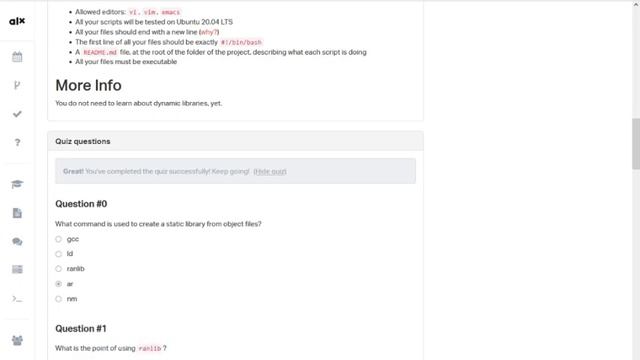Click the page vertical scrollbar thumb
This screenshot has height=360, width=640.
[x=636, y=143]
